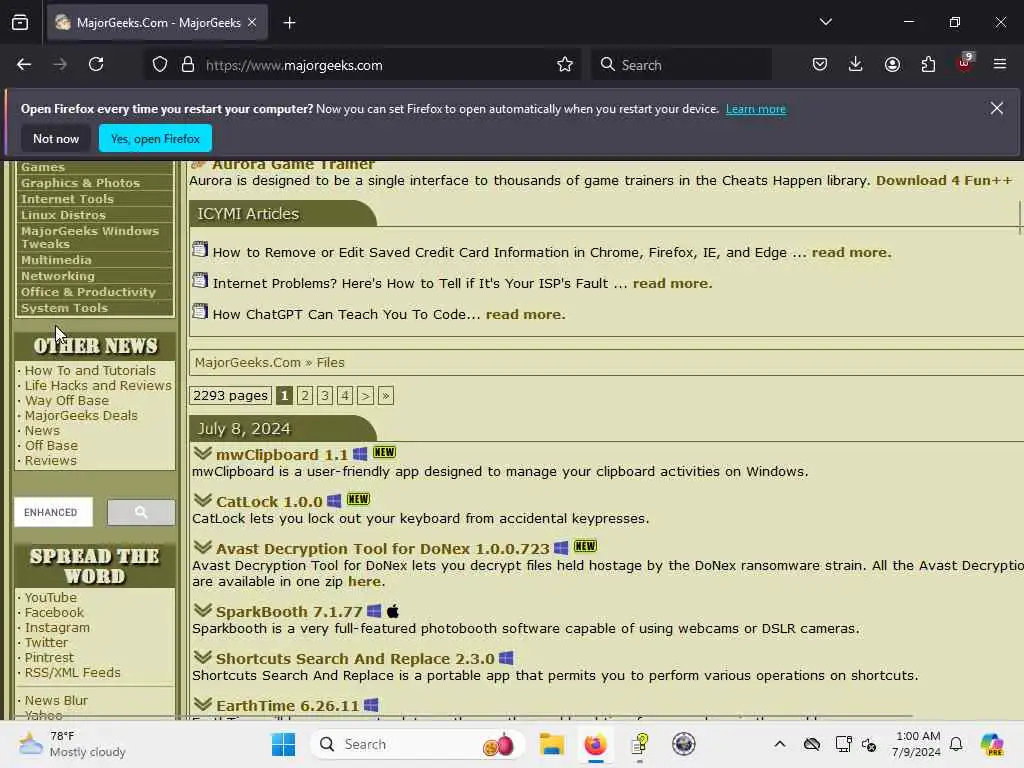Open the Firefox downloads panel
The width and height of the screenshot is (1024, 768).
[x=856, y=64]
